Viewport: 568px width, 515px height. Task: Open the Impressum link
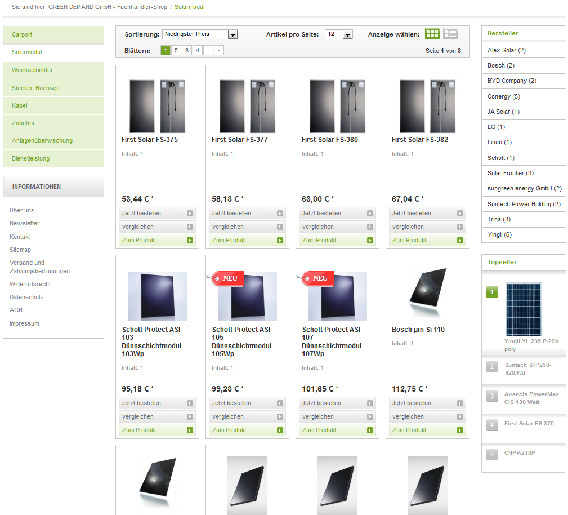(x=24, y=323)
